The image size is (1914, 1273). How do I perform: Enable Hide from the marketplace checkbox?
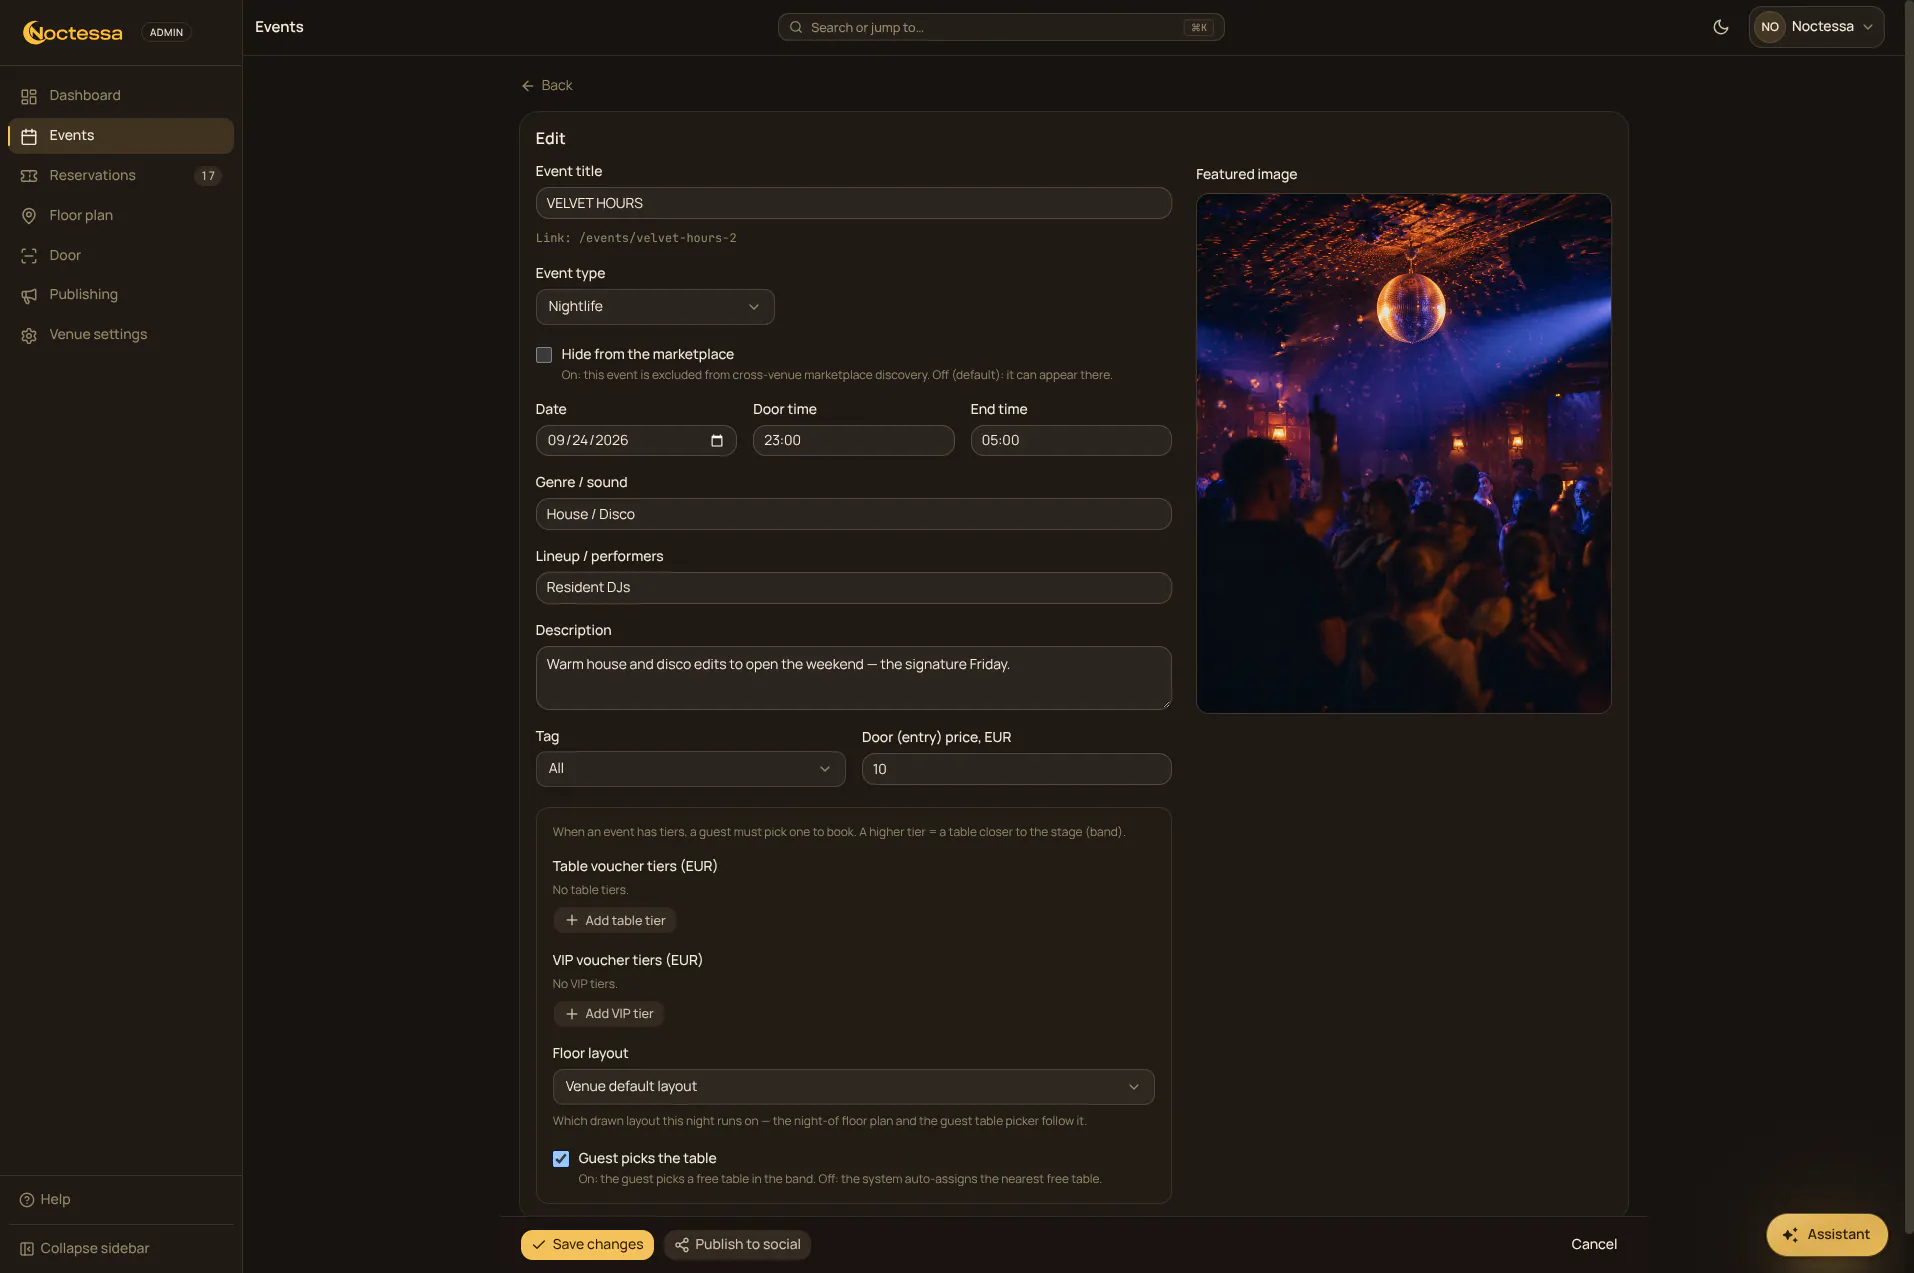click(544, 355)
